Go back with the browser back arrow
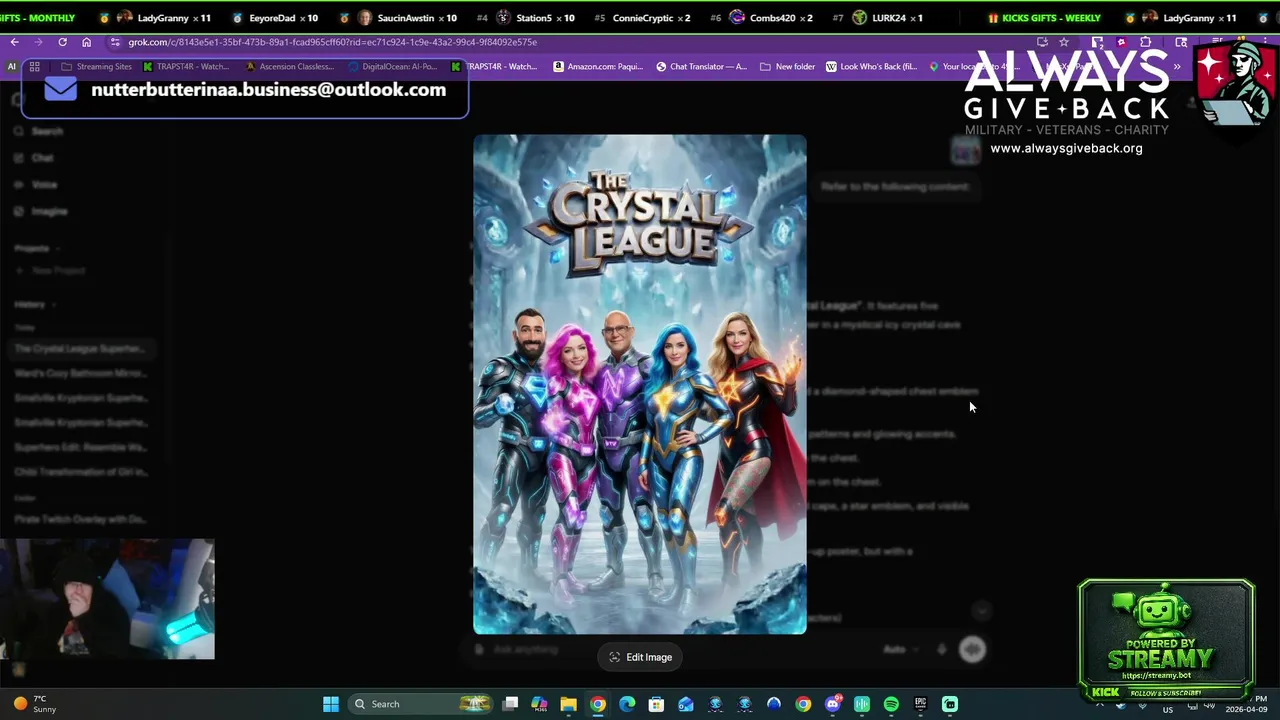 tap(14, 42)
